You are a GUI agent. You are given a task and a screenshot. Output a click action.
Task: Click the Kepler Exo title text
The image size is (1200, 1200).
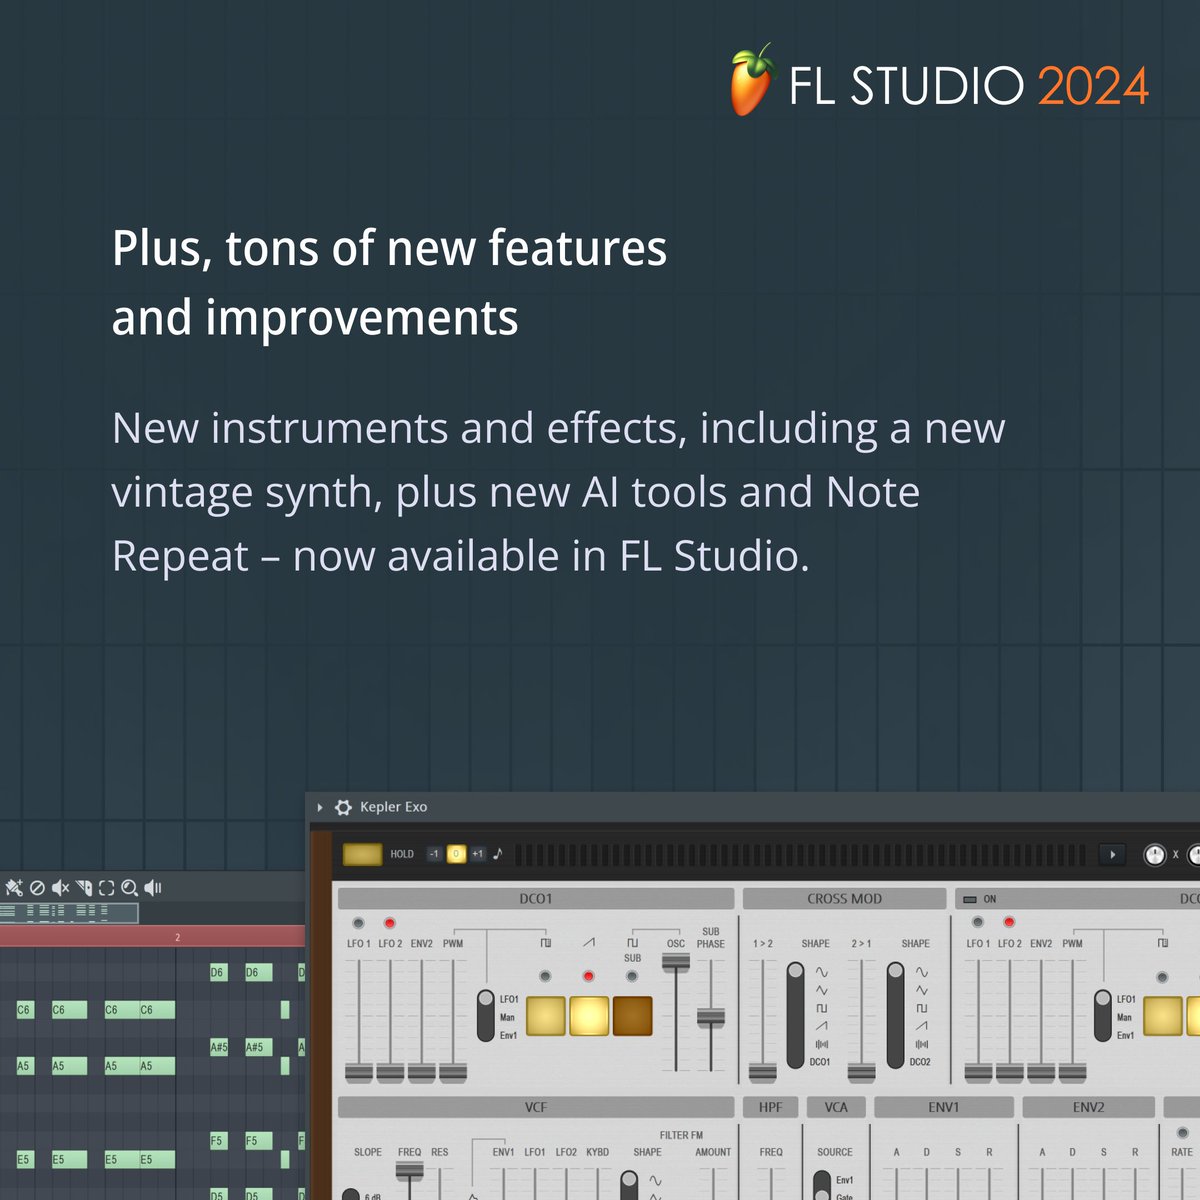pos(393,807)
